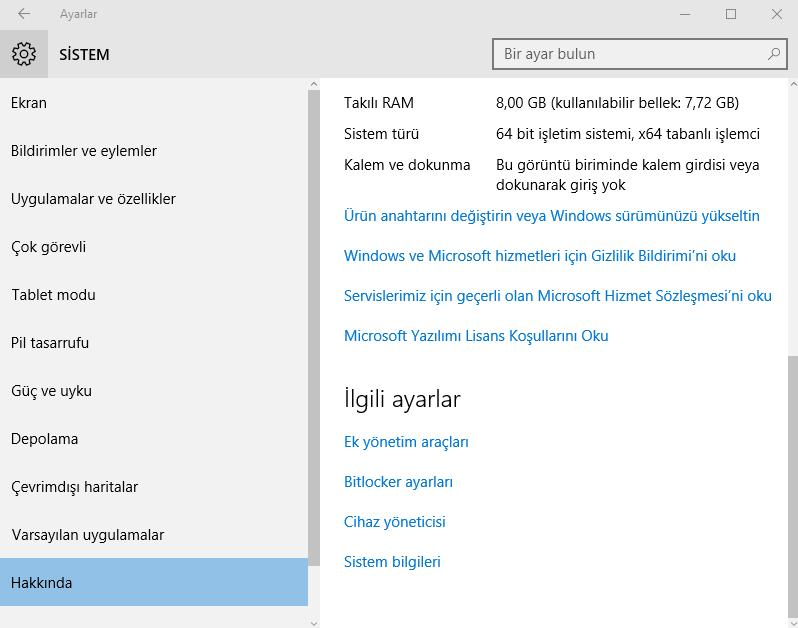Viewport: 798px width, 628px height.
Task: Click the back arrow icon
Action: (x=24, y=14)
